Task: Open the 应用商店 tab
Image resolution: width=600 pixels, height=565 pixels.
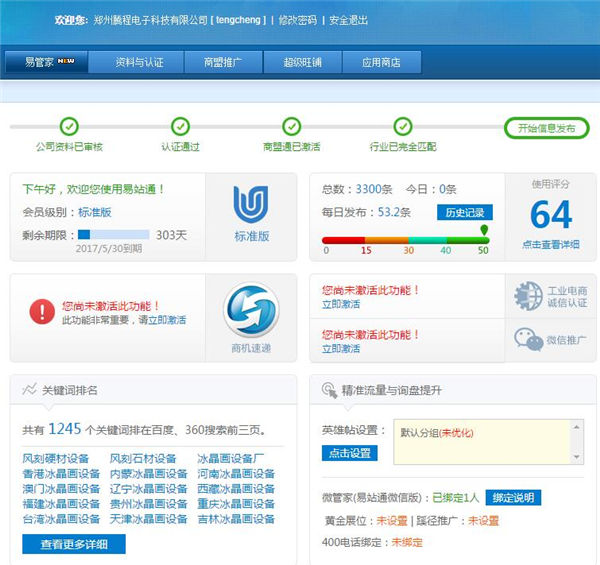Action: (x=380, y=62)
